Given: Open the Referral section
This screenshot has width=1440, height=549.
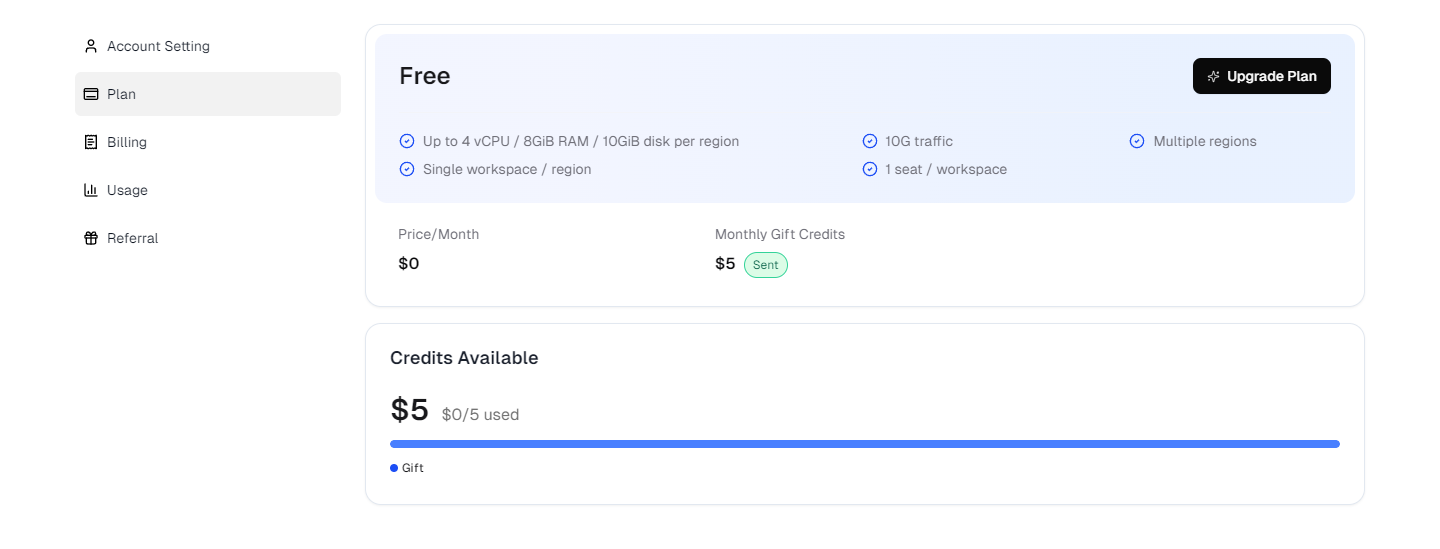Looking at the screenshot, I should pyautogui.click(x=208, y=238).
